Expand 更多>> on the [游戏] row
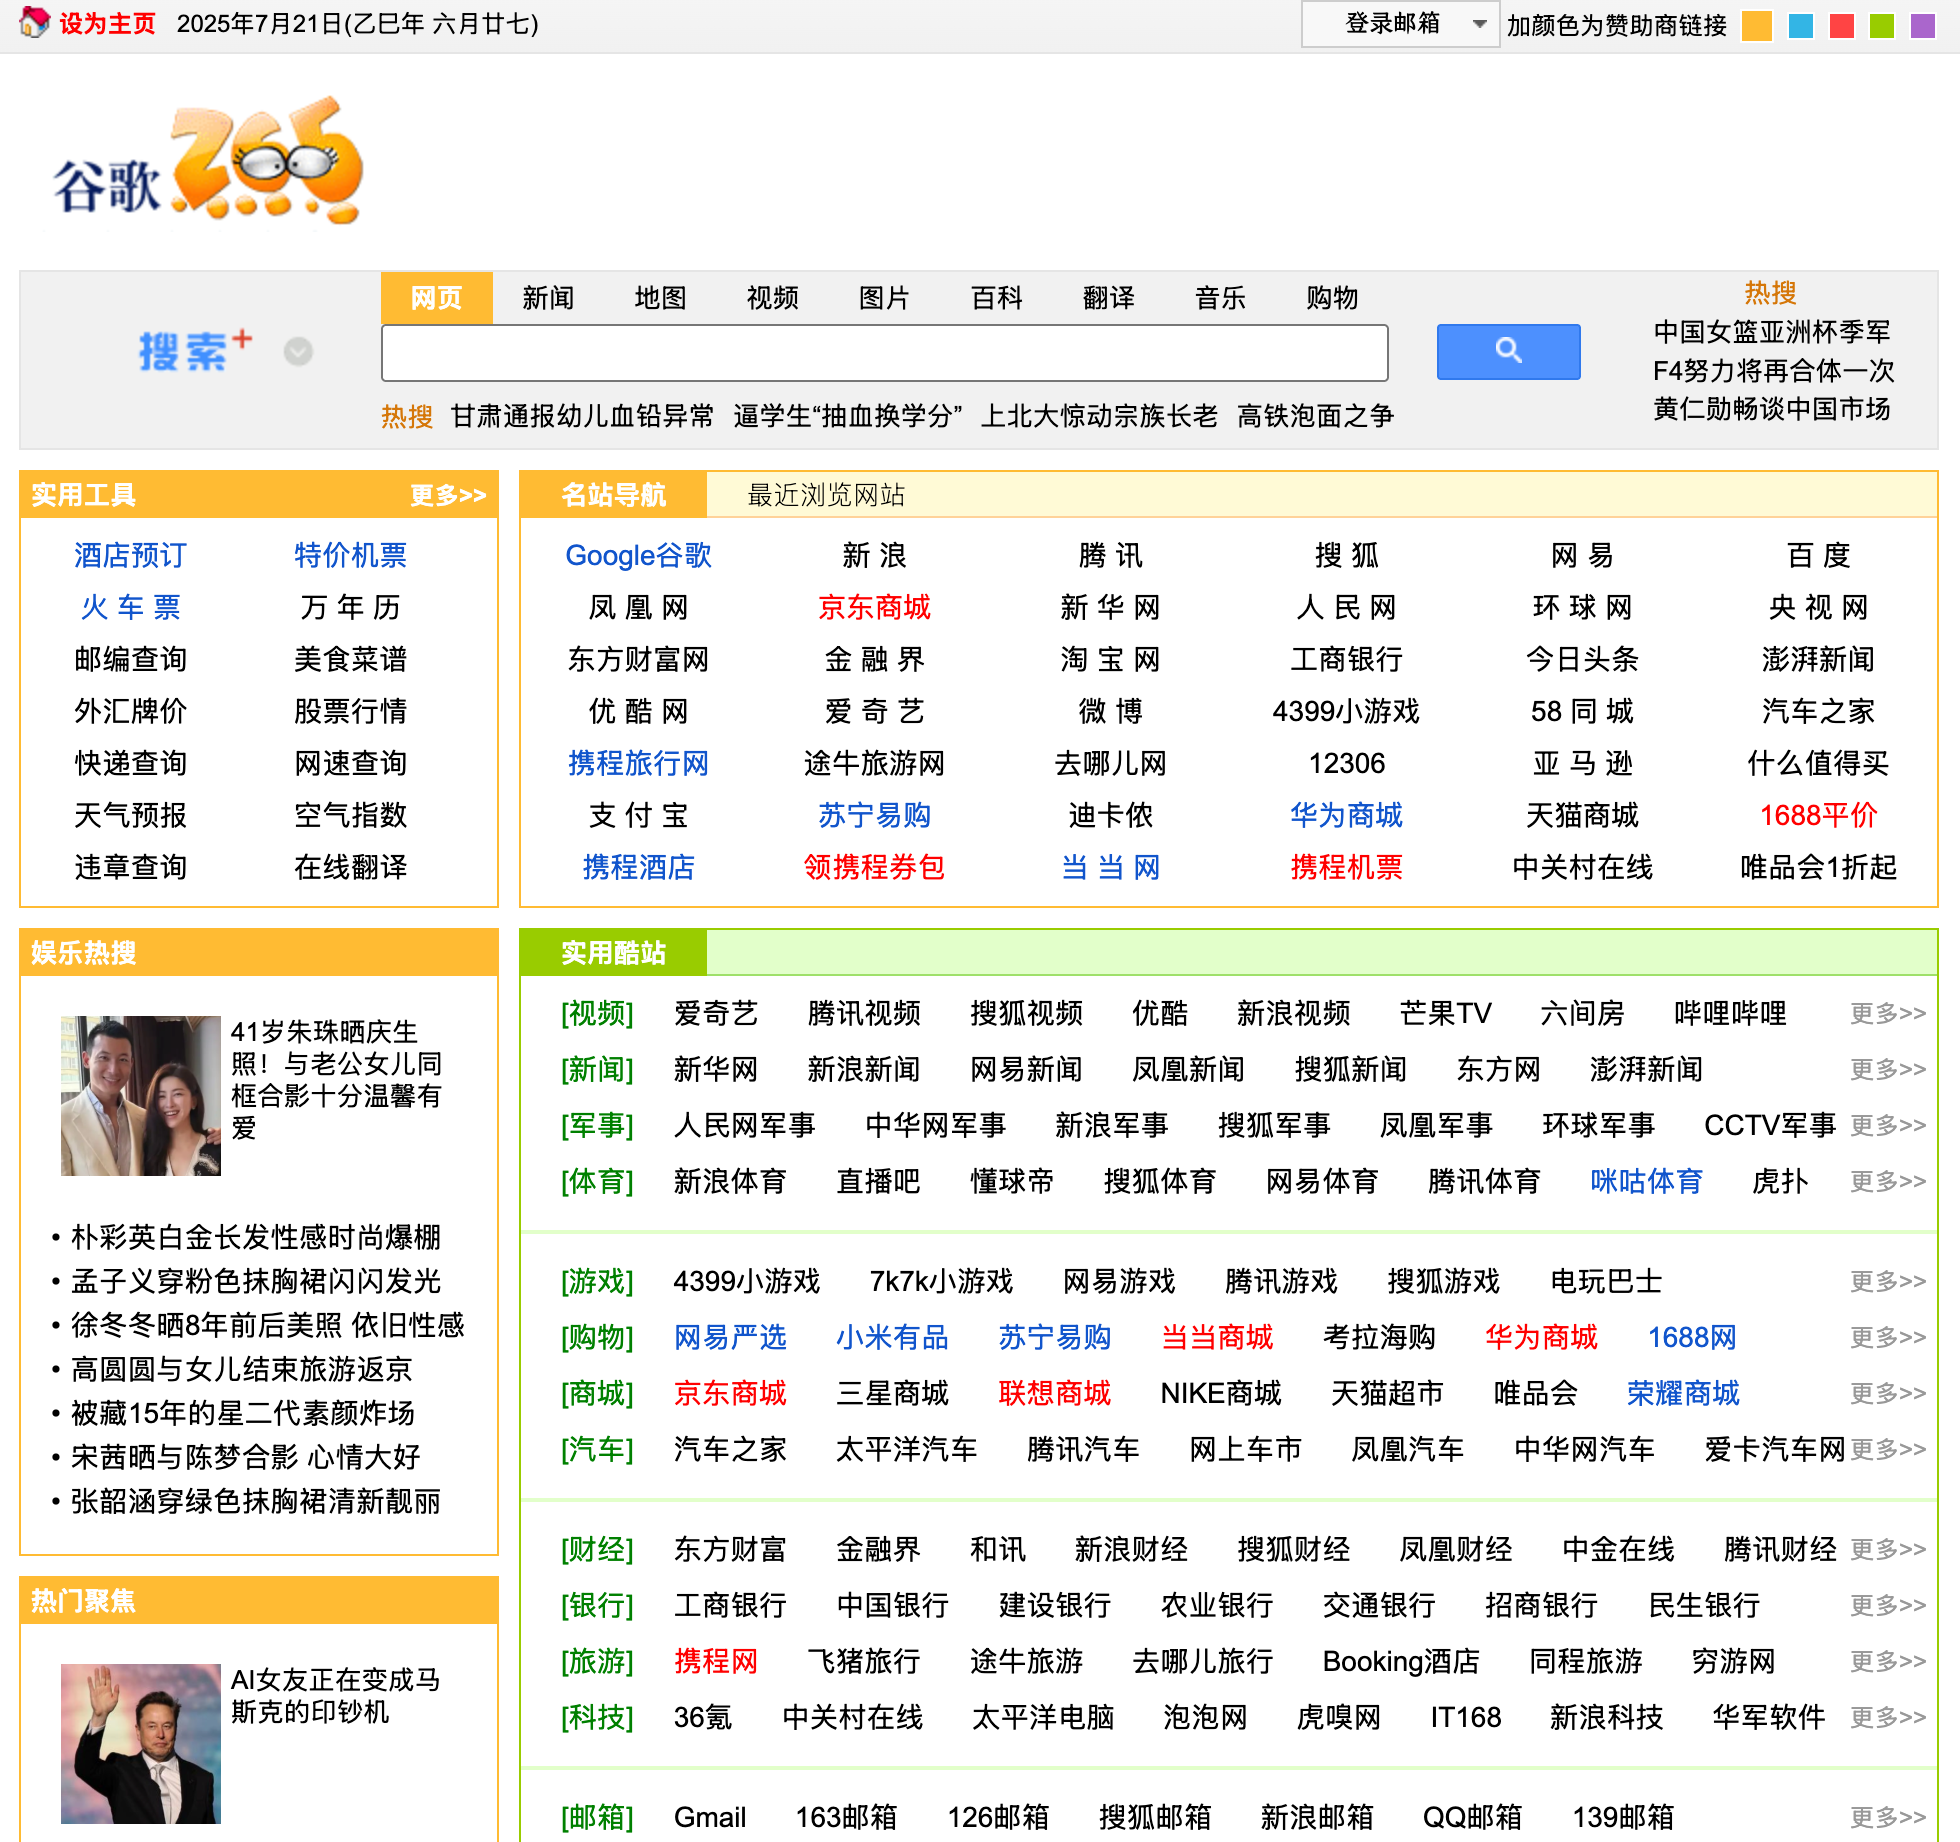Viewport: 1960px width, 1842px height. (x=1887, y=1281)
